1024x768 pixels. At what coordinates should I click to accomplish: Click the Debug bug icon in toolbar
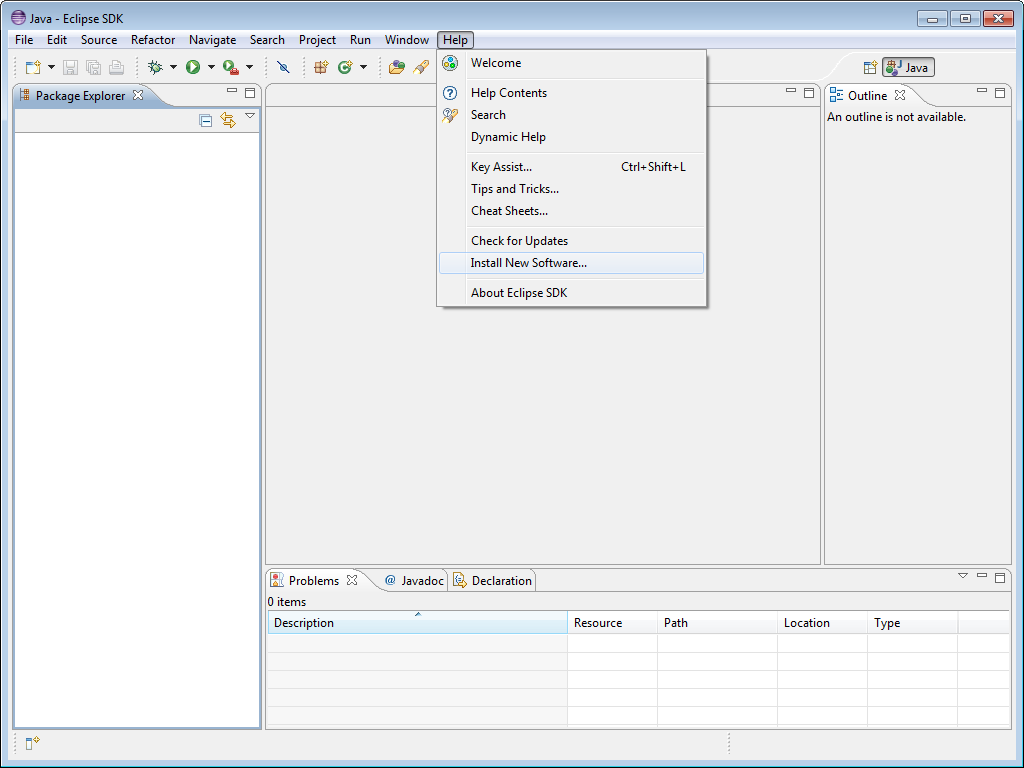(155, 67)
